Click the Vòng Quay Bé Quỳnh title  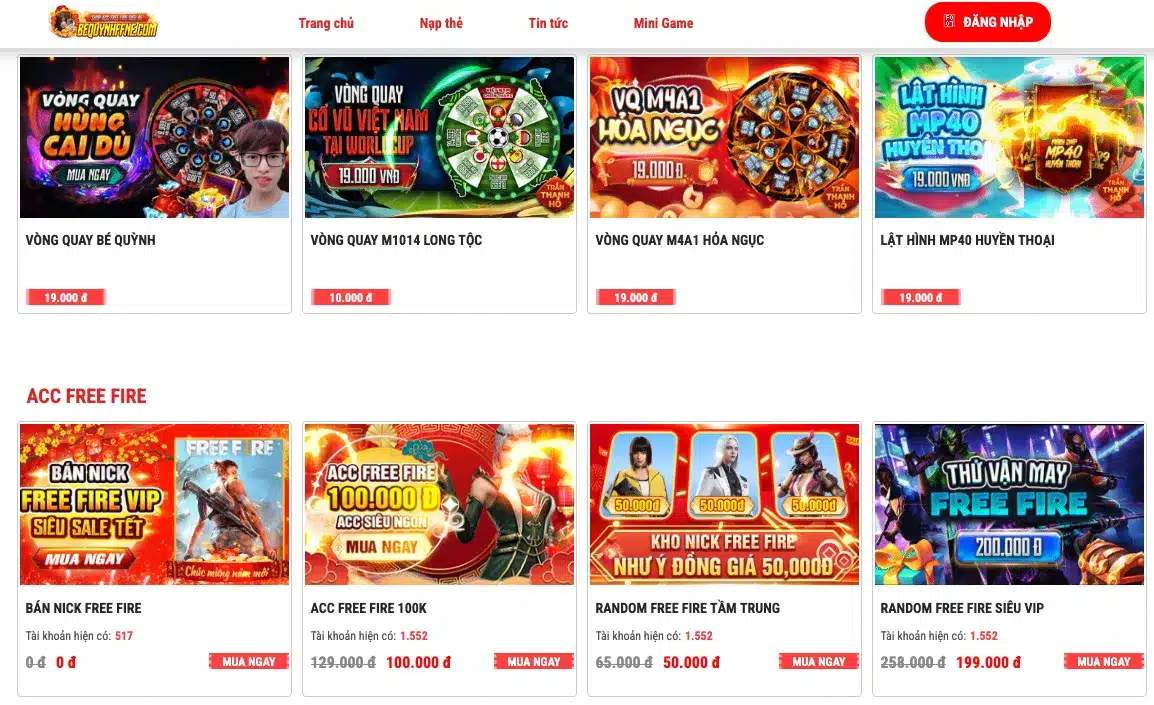tap(91, 240)
